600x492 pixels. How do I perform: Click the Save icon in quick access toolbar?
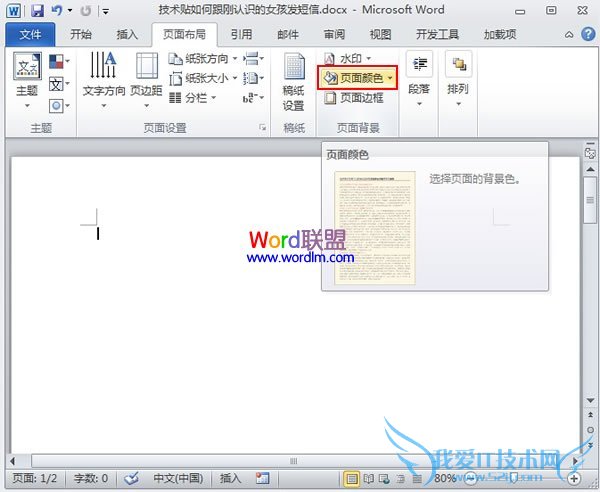pyautogui.click(x=37, y=10)
